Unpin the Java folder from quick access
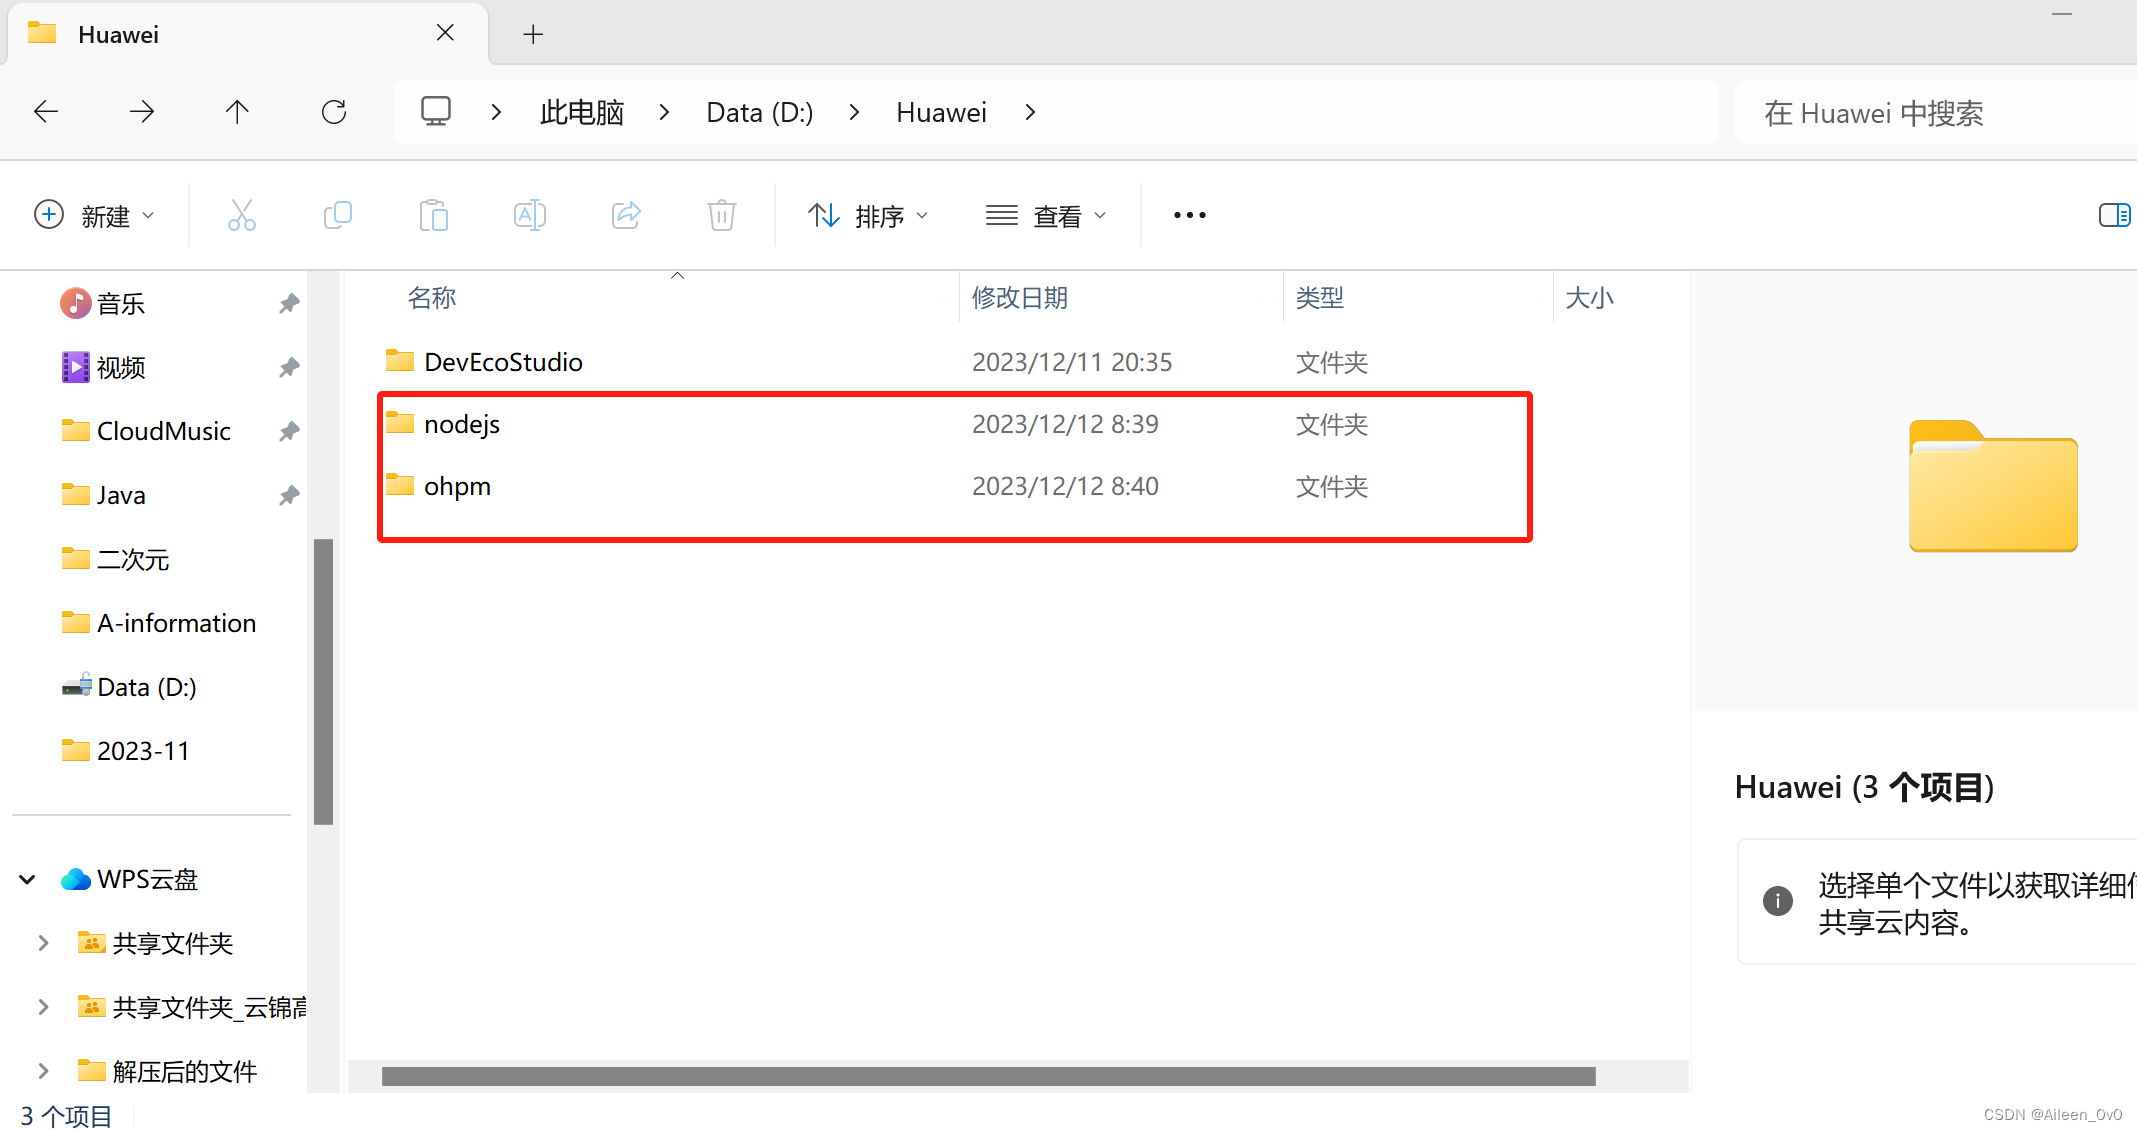This screenshot has width=2137, height=1131. (x=289, y=495)
